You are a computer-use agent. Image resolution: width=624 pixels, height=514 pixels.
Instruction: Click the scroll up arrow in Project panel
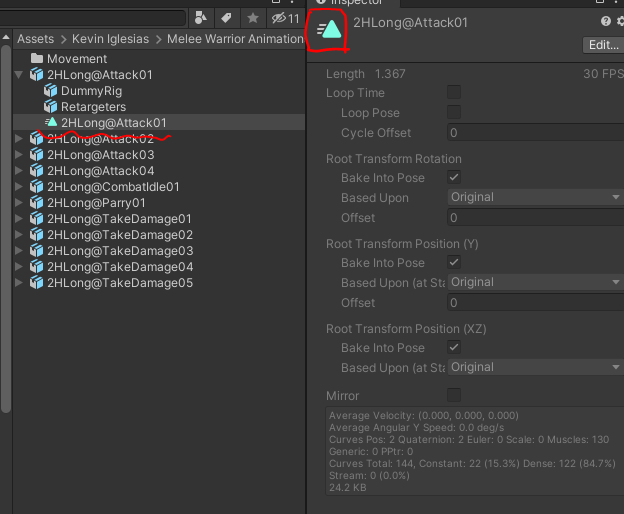tap(6, 37)
